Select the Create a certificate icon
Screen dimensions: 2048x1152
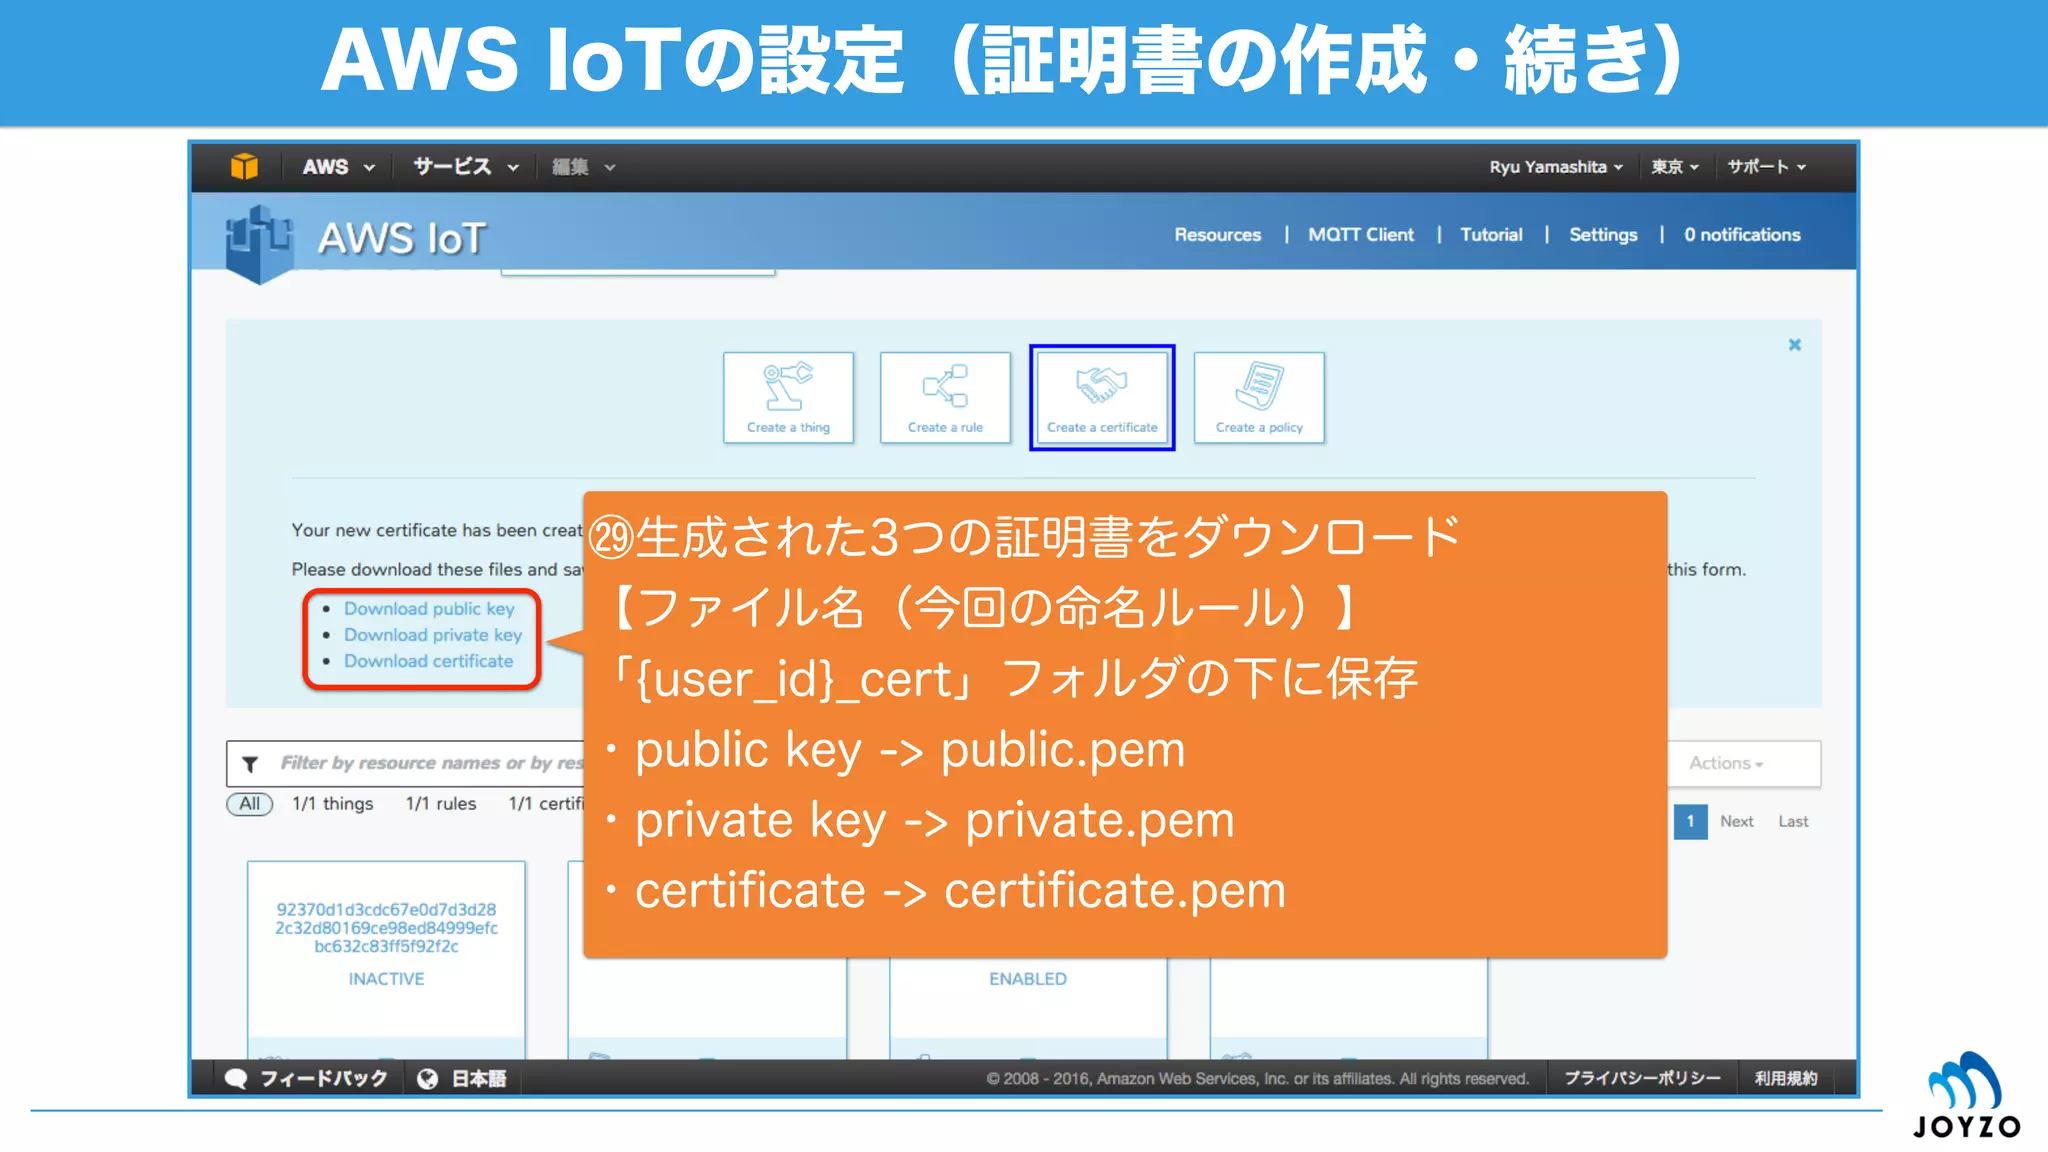coord(1102,397)
